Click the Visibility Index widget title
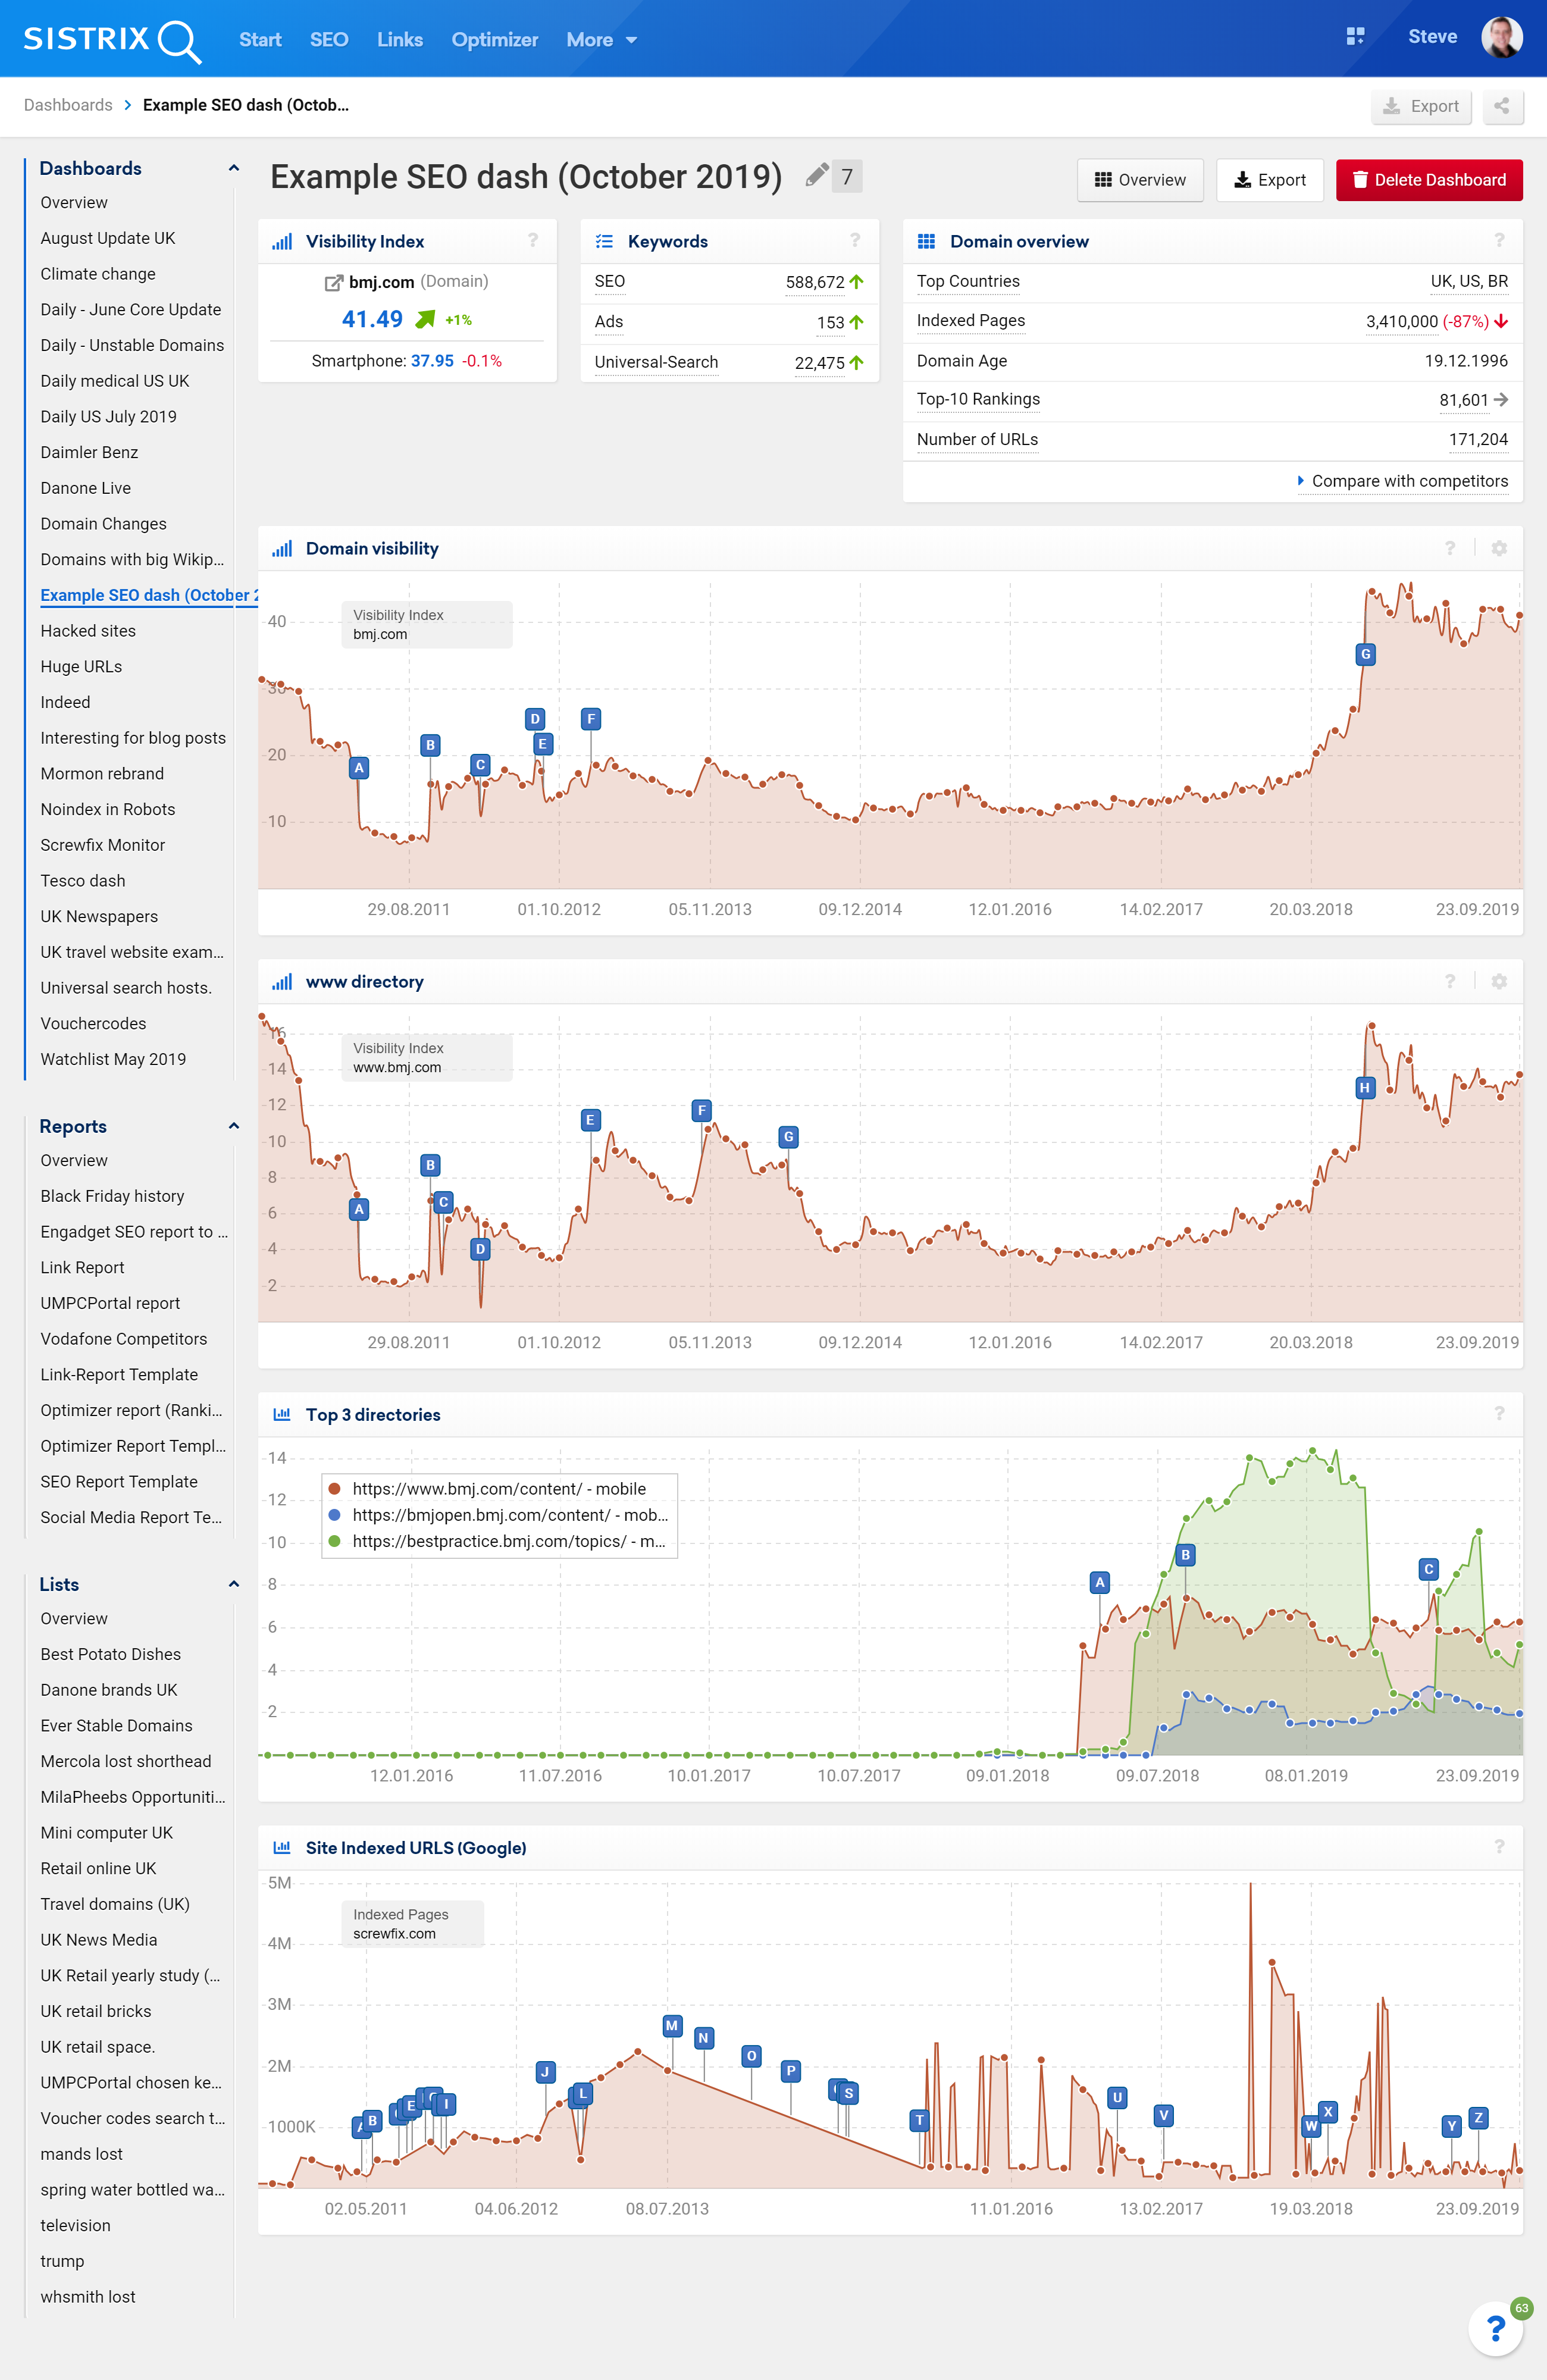The width and height of the screenshot is (1547, 2380). (365, 241)
